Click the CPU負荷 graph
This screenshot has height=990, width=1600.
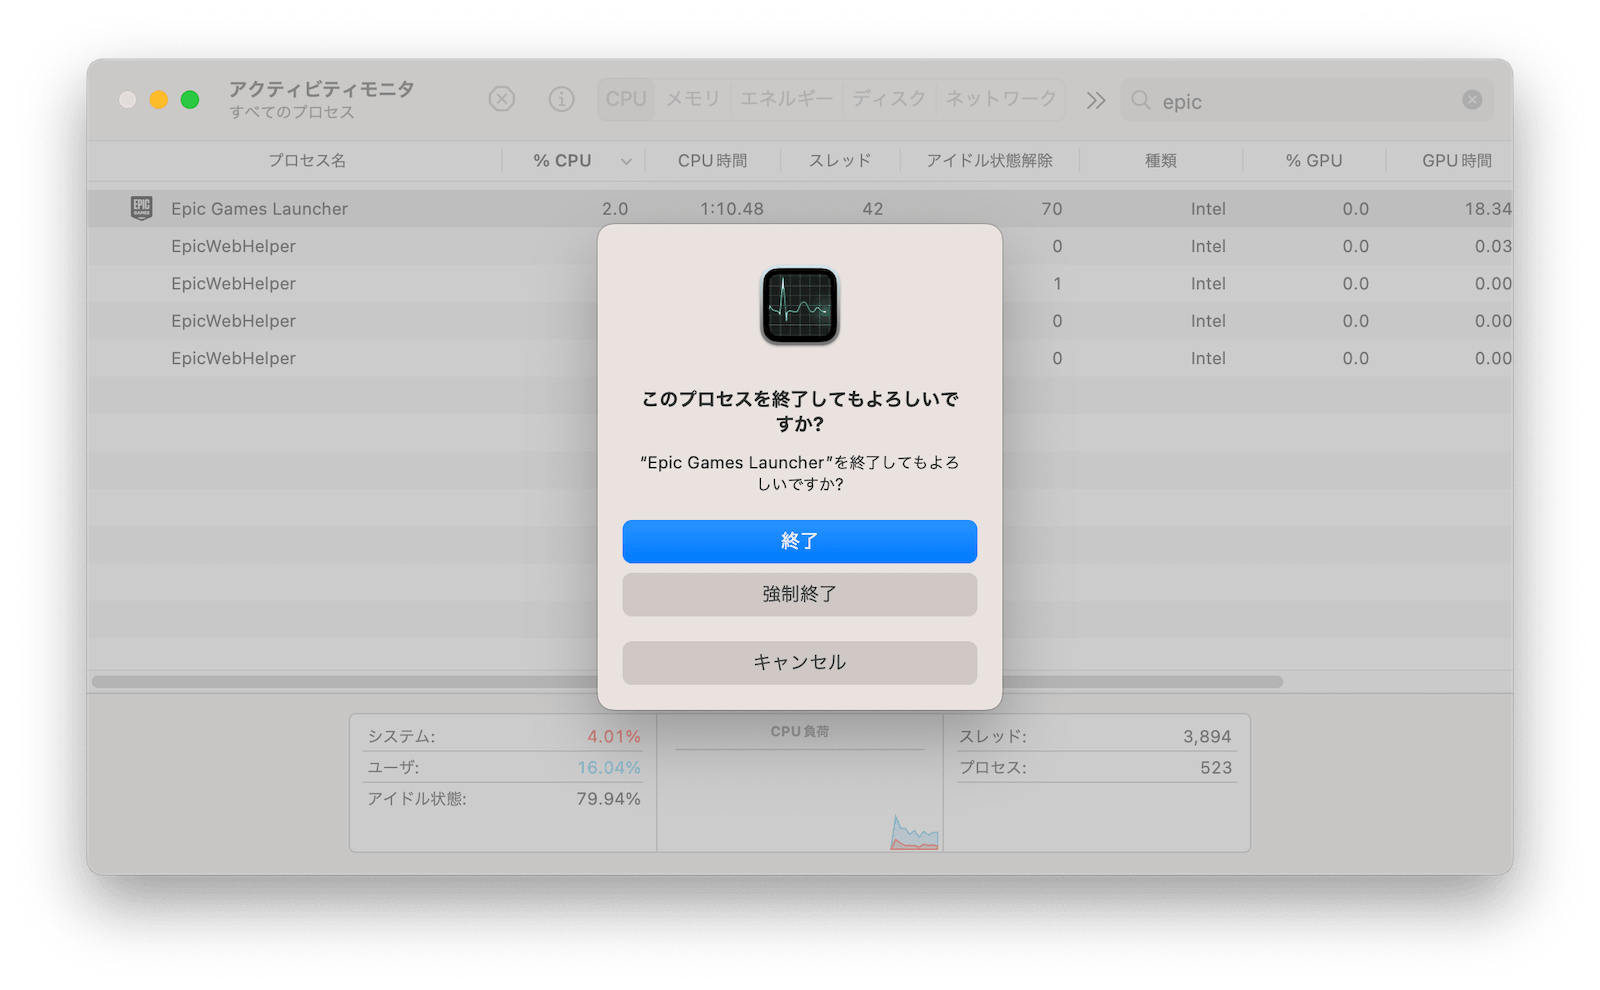[800, 800]
